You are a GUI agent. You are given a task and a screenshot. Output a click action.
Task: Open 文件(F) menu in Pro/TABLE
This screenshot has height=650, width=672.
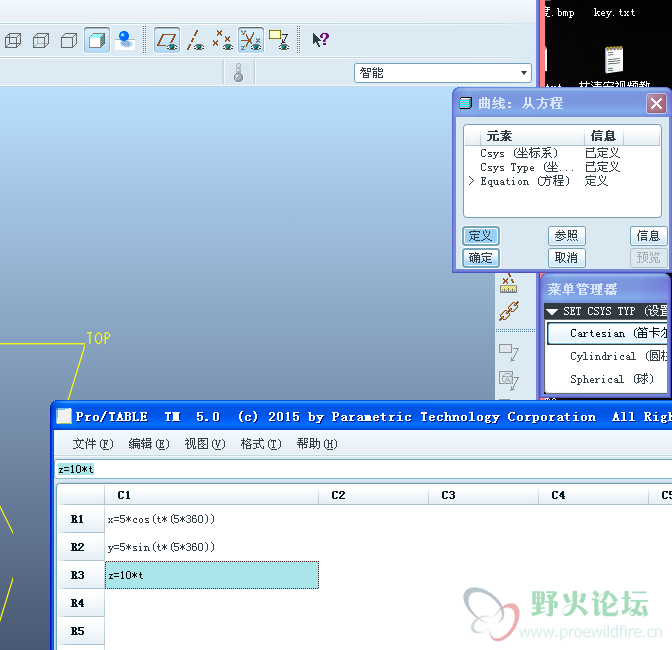click(93, 444)
